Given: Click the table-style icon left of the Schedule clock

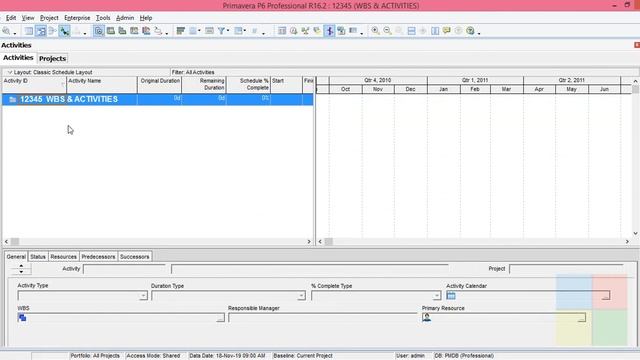Looking at the screenshot, I should click(282, 31).
